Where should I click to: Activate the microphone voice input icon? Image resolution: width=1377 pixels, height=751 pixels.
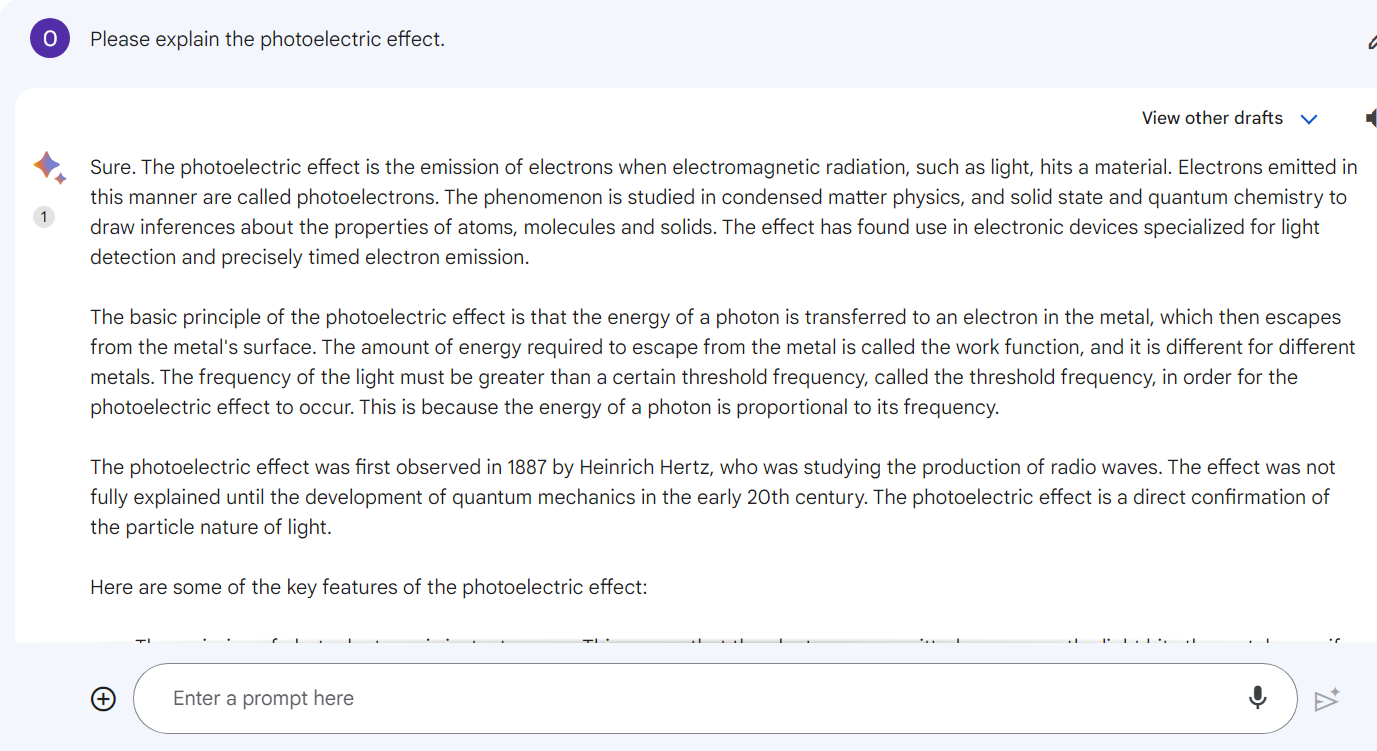point(1258,698)
